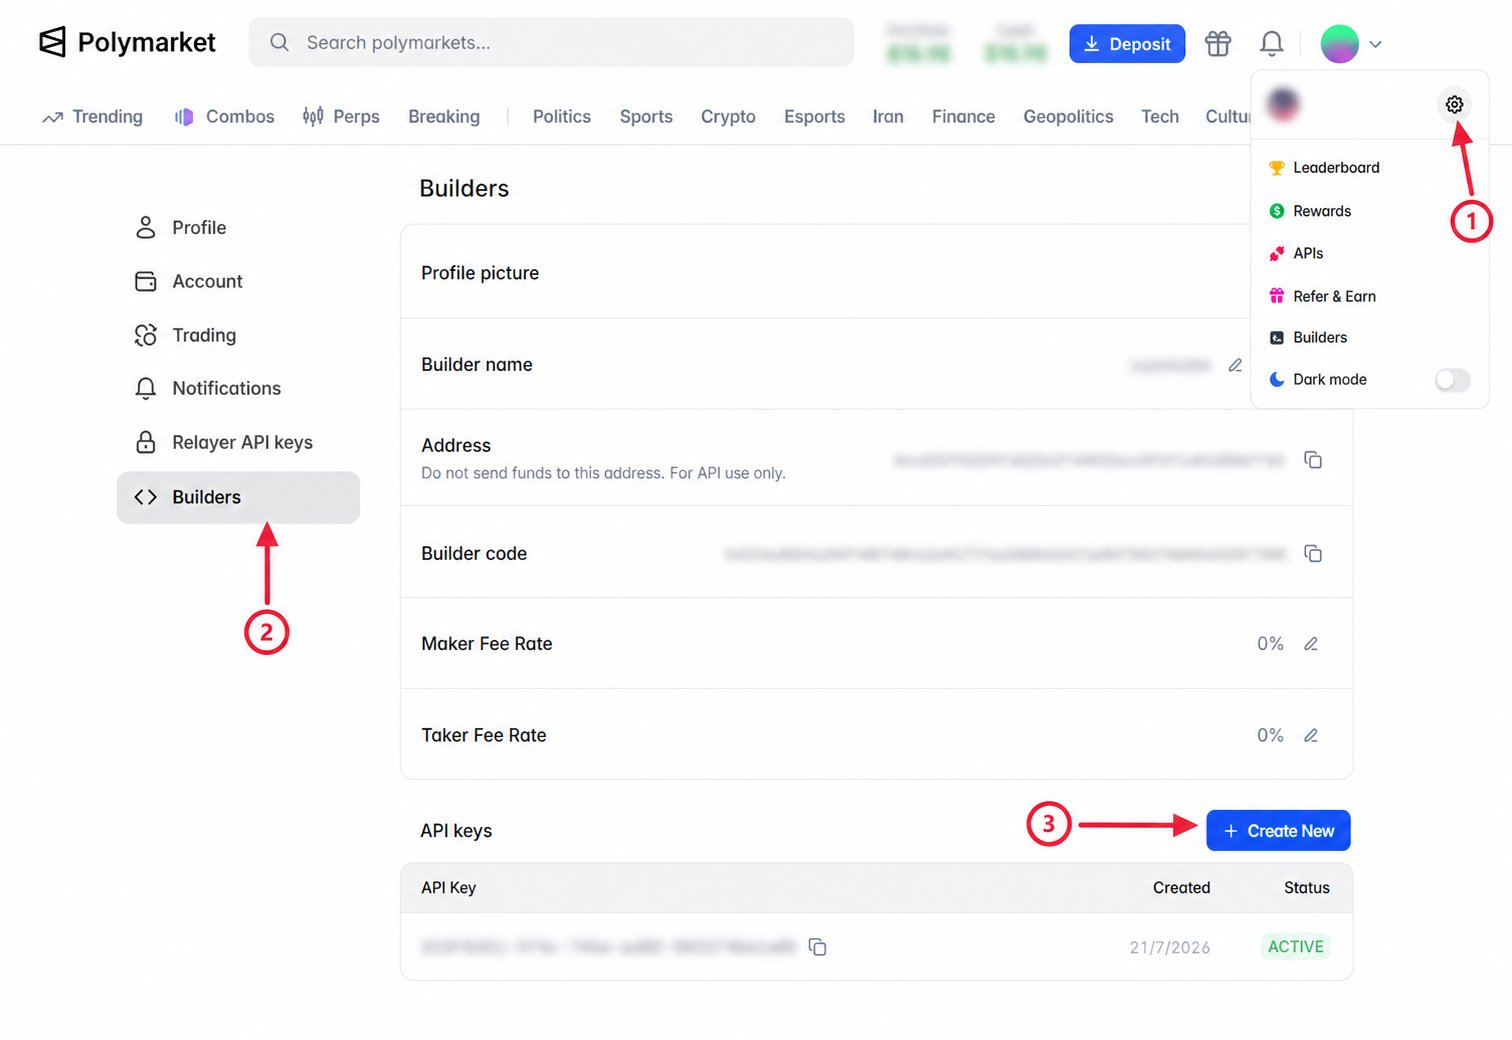Click the Trending arrow icon
This screenshot has width=1512, height=1040.
pyautogui.click(x=53, y=117)
